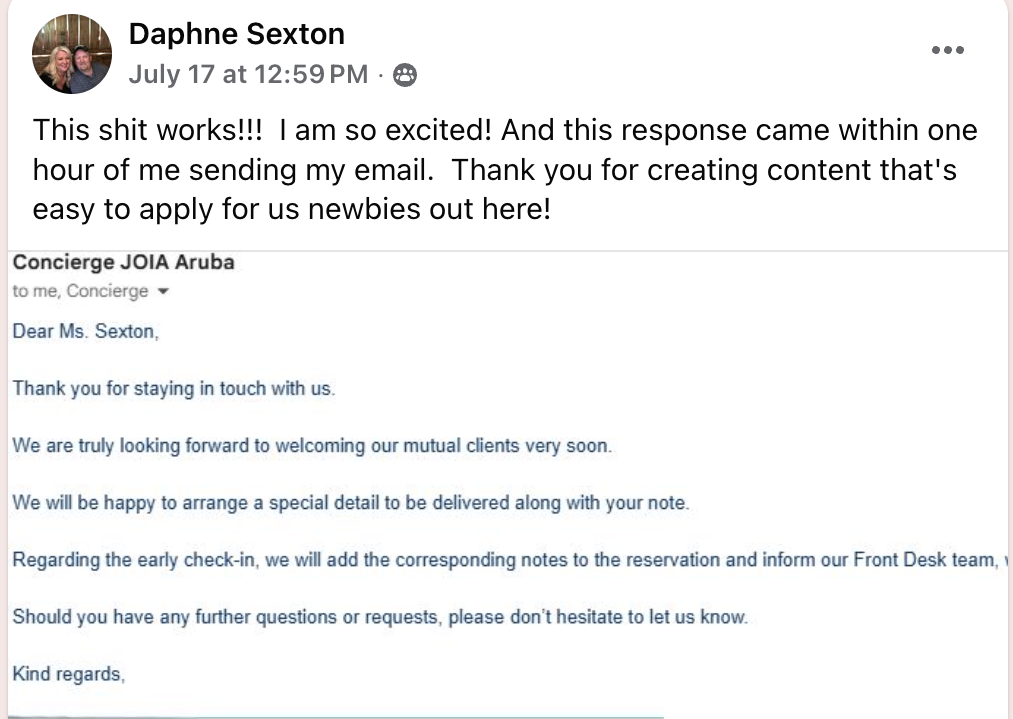Click the Concierge JOIA Aruba sender name
The height and width of the screenshot is (719, 1013).
tap(123, 262)
